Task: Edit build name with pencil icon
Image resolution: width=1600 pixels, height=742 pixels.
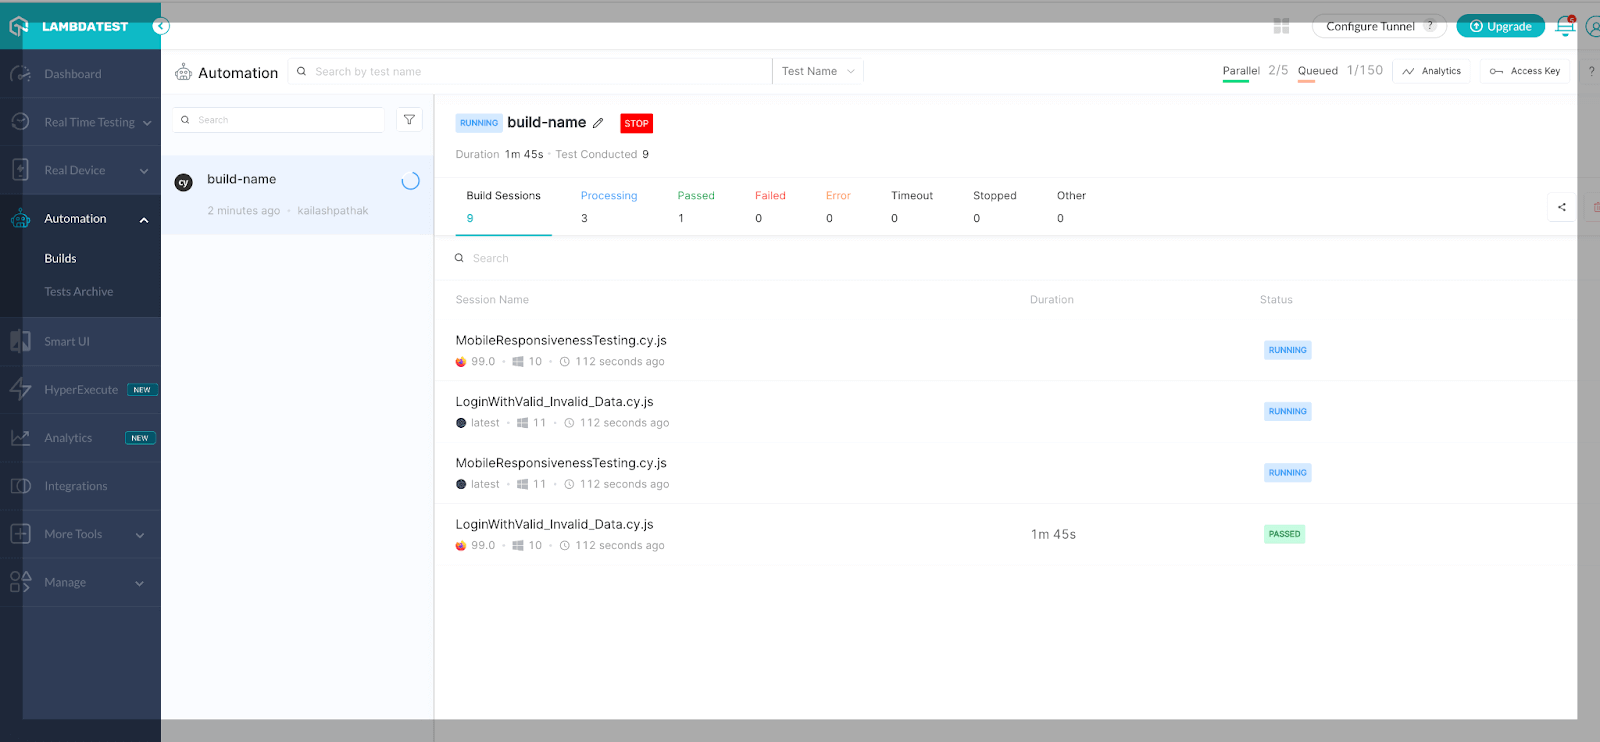Action: coord(598,123)
